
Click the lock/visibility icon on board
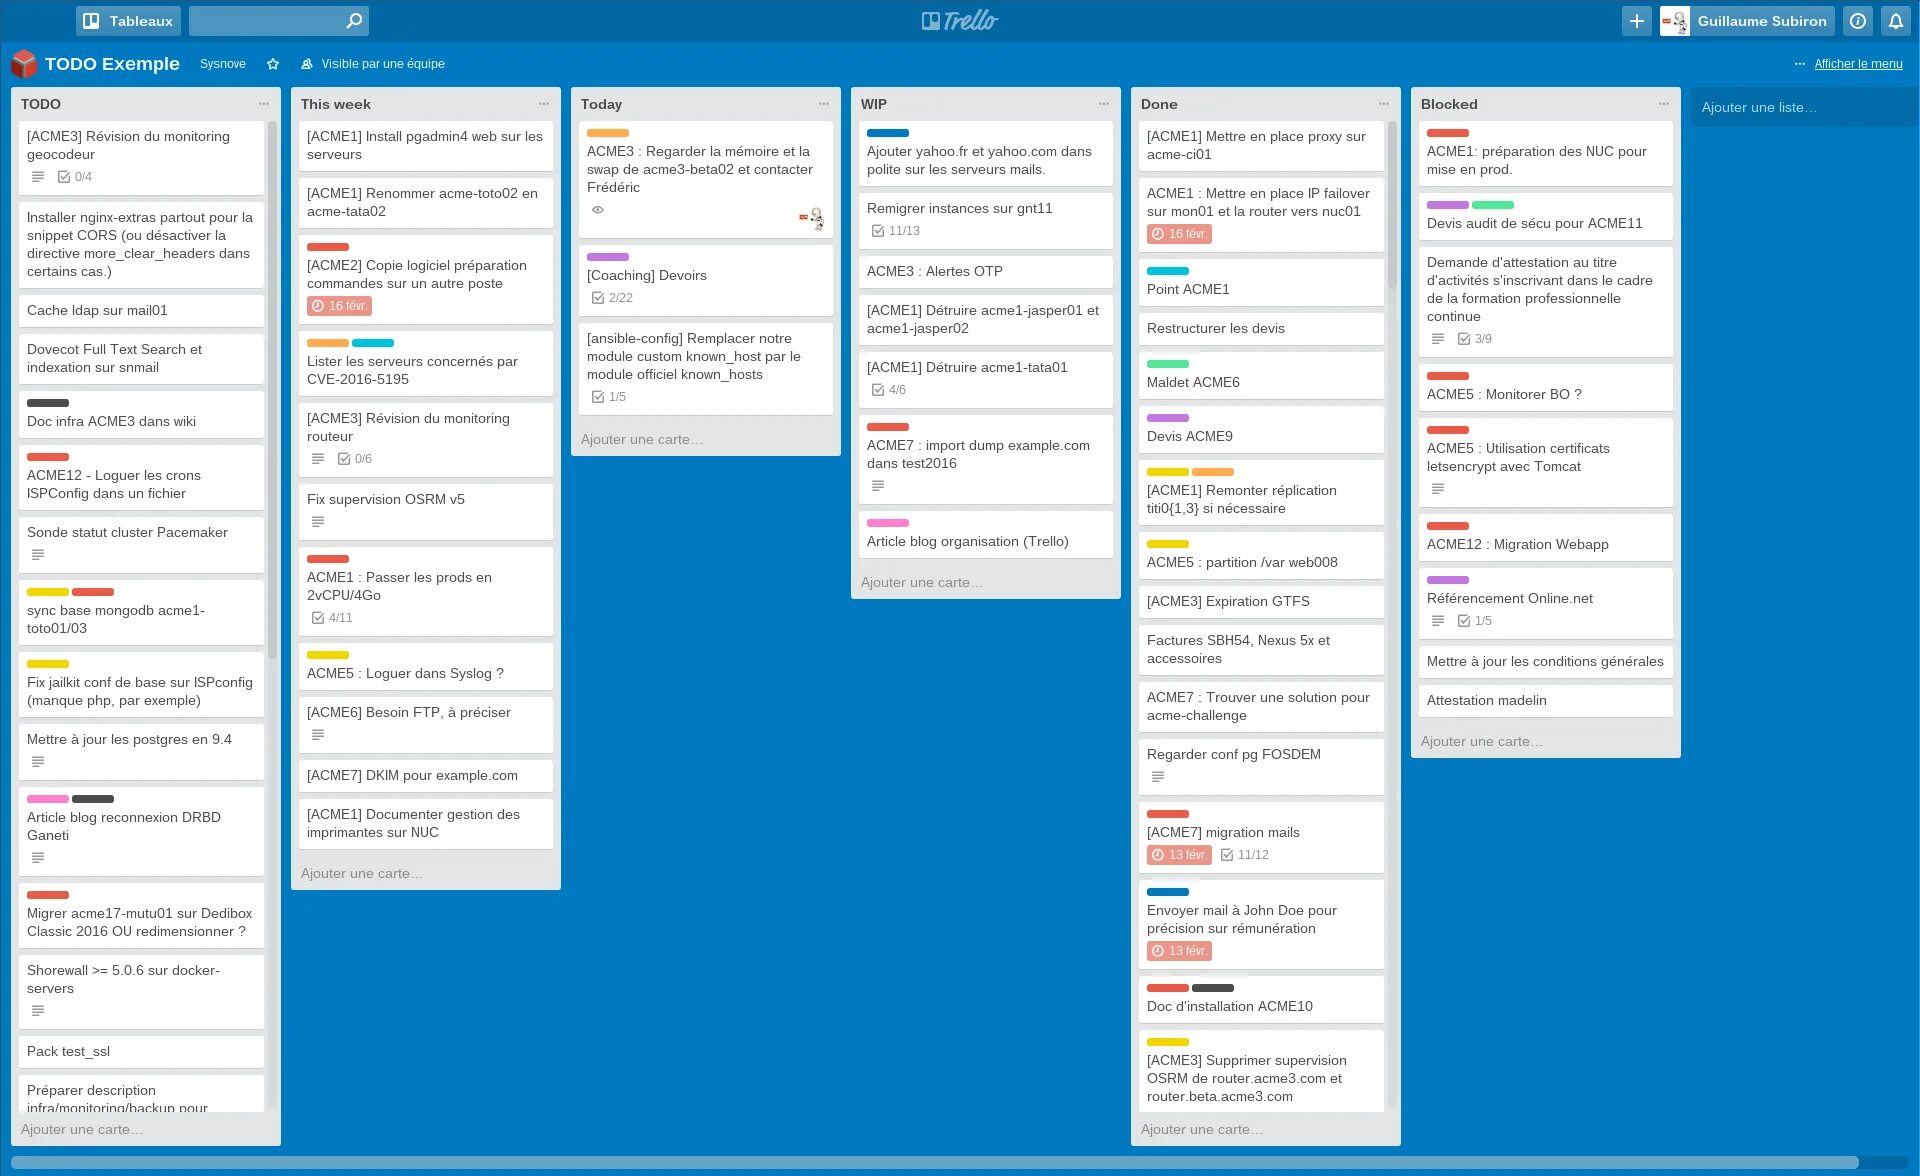(x=304, y=63)
